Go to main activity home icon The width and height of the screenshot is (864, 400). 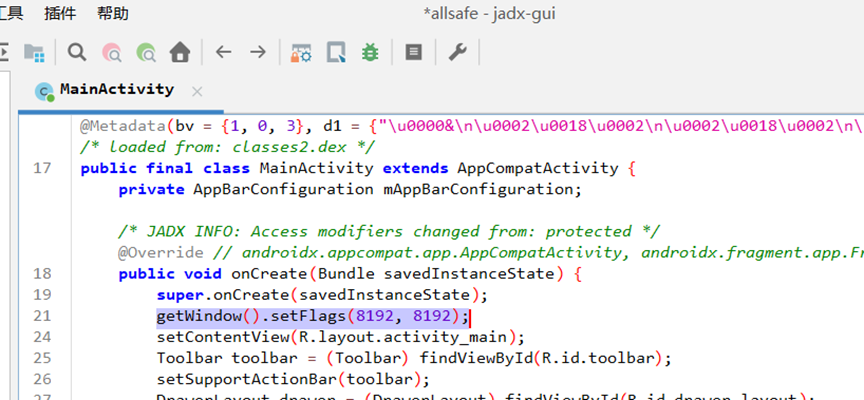(x=180, y=53)
